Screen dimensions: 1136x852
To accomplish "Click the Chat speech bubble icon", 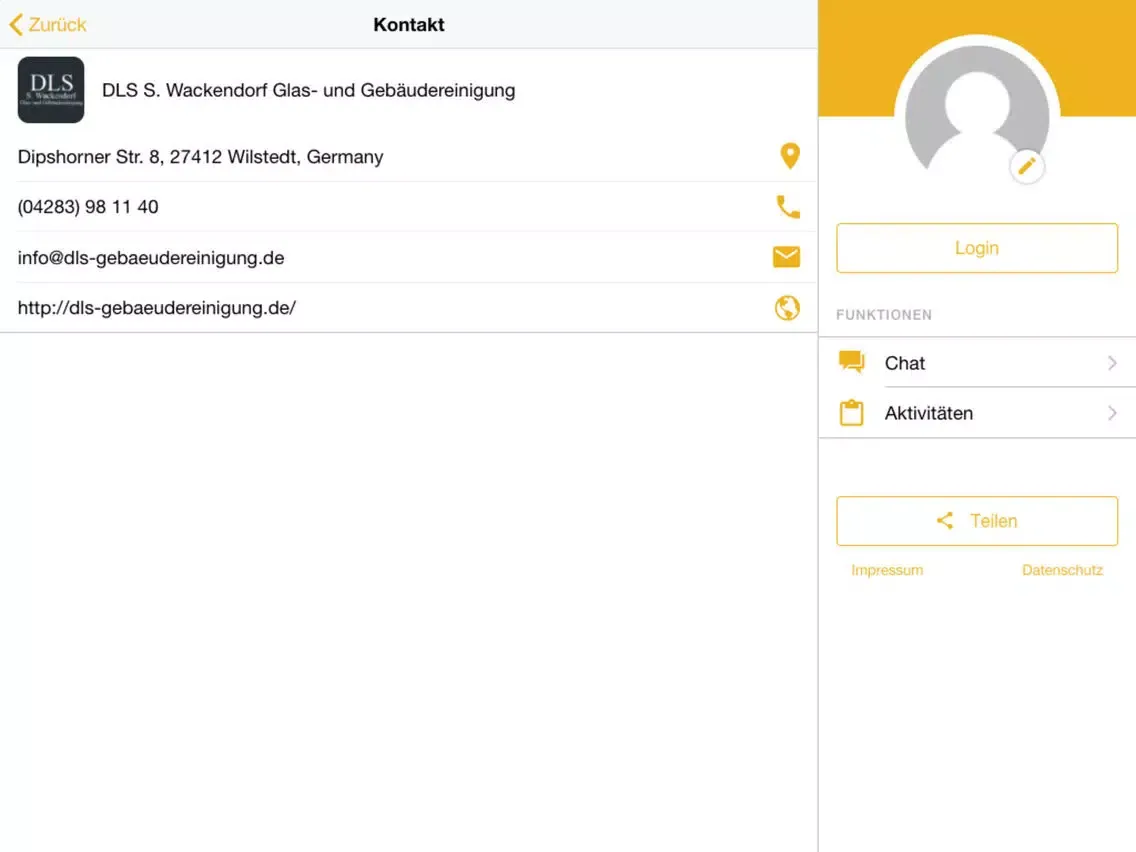I will tap(851, 362).
